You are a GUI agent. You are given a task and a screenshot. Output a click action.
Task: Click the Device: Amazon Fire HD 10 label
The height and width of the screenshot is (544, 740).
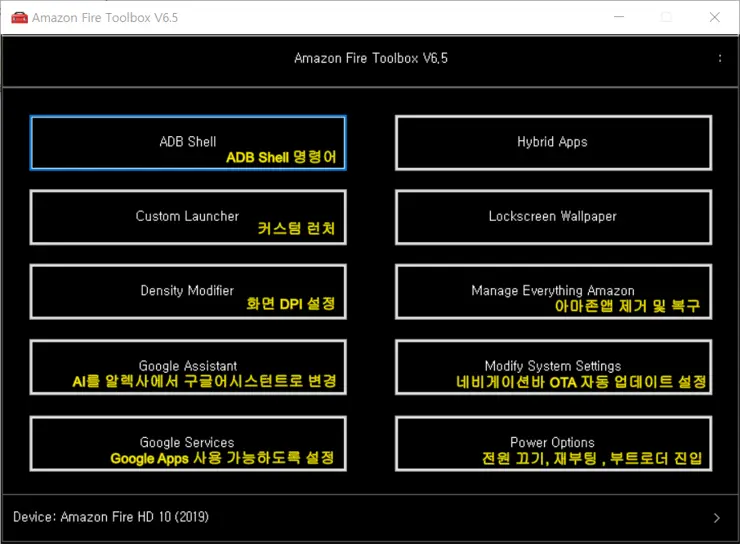(x=111, y=517)
